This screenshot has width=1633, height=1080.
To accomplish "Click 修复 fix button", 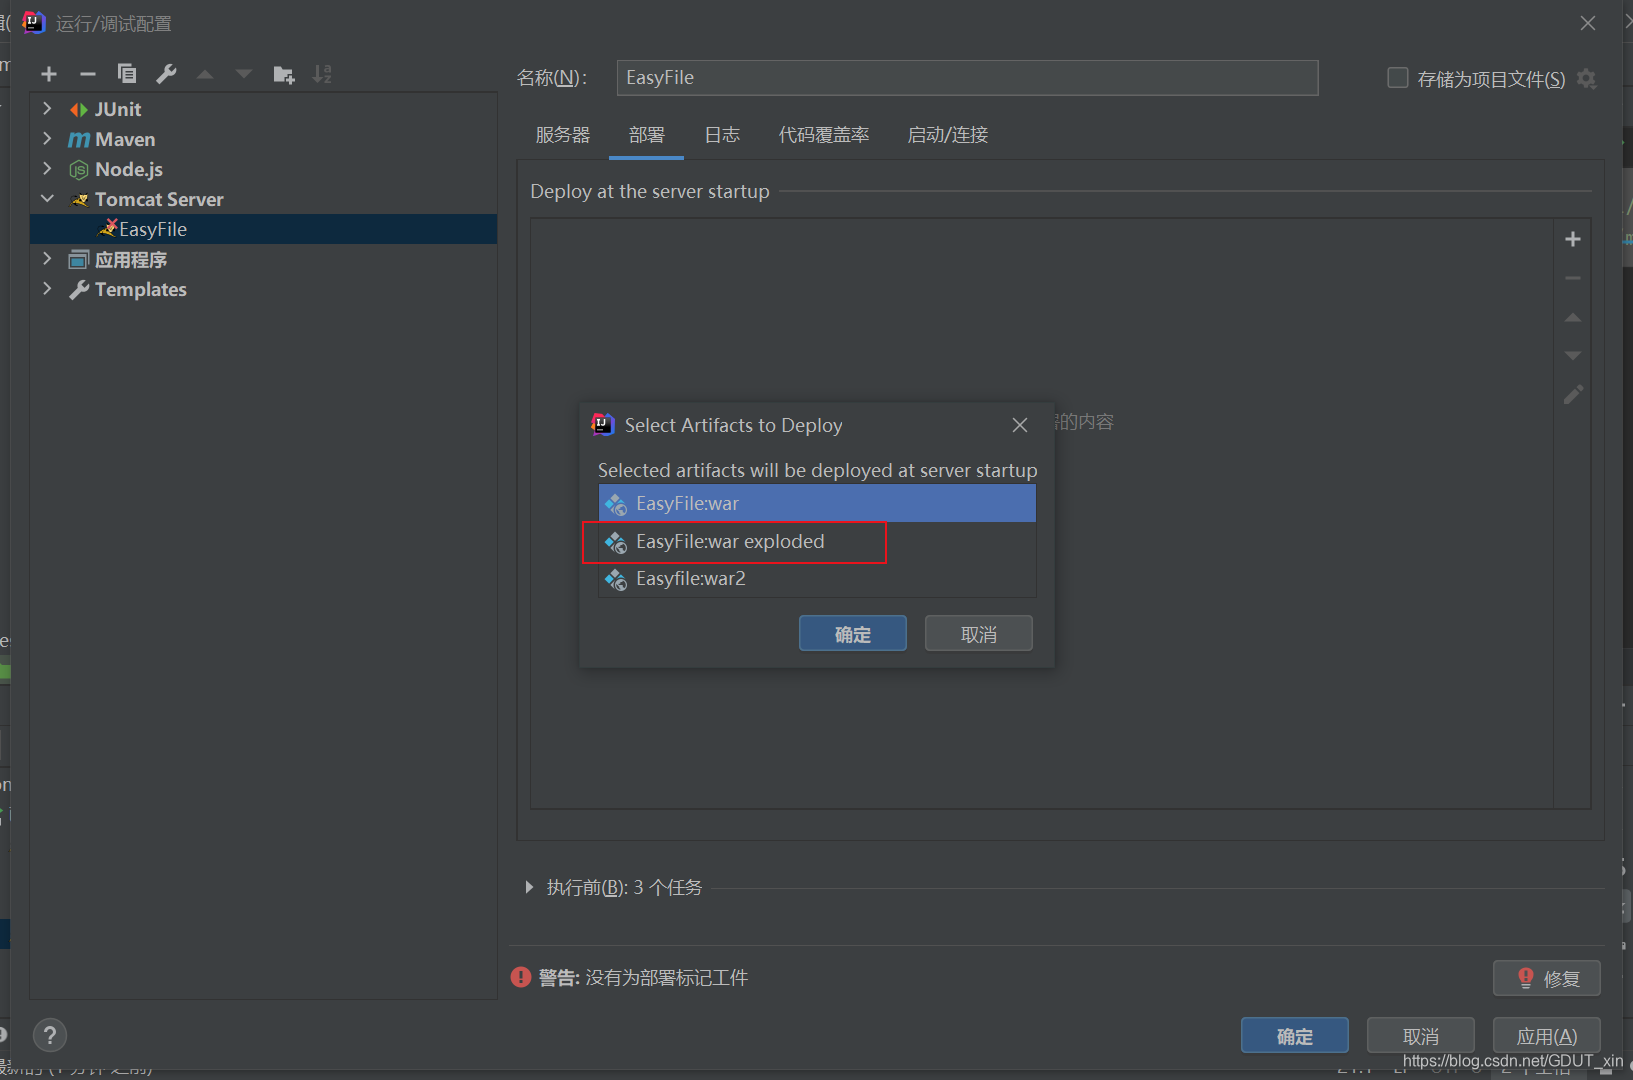I will (1547, 978).
